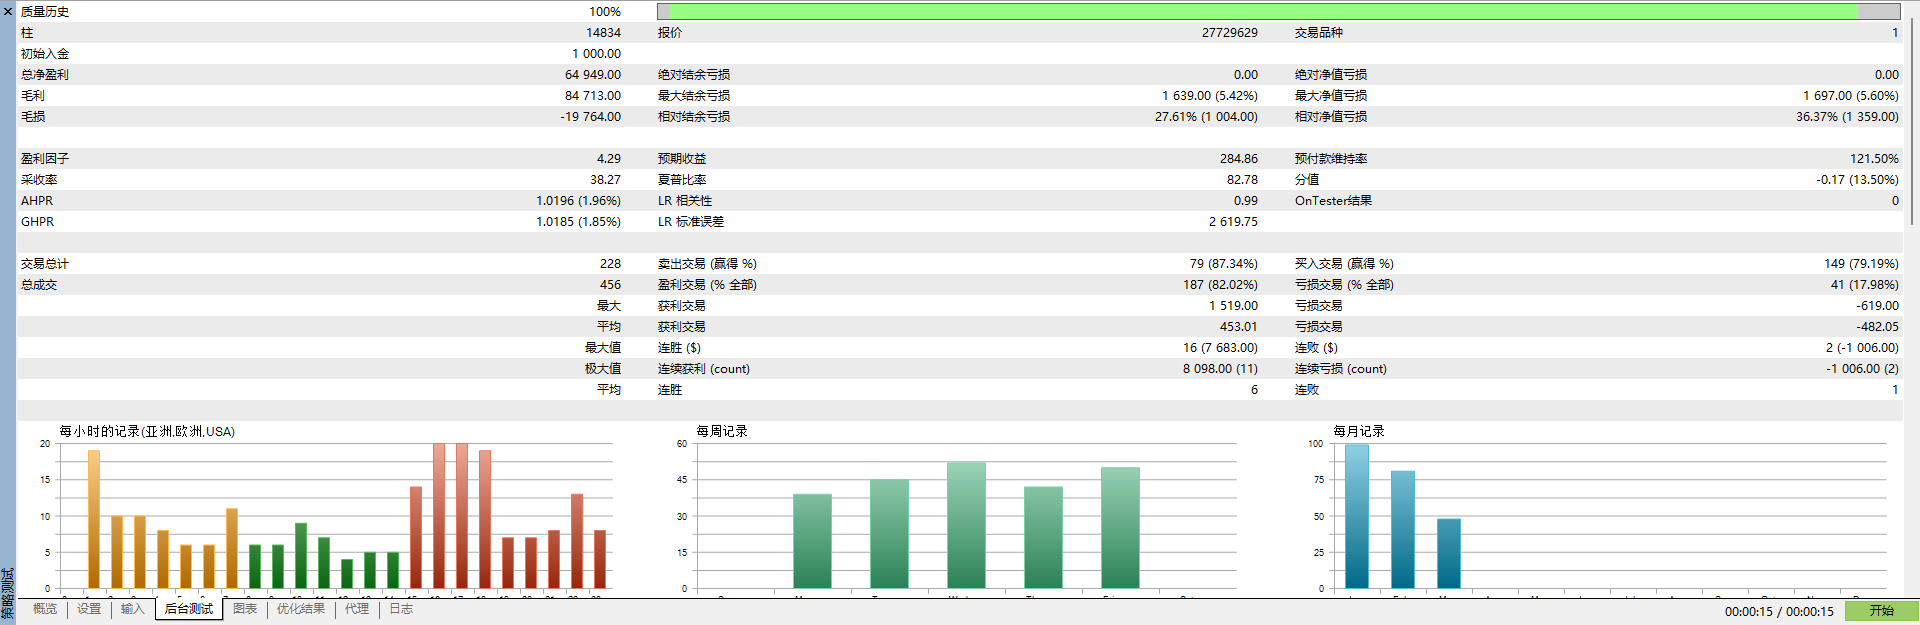Click the green 开始 button
The image size is (1920, 625).
1882,611
